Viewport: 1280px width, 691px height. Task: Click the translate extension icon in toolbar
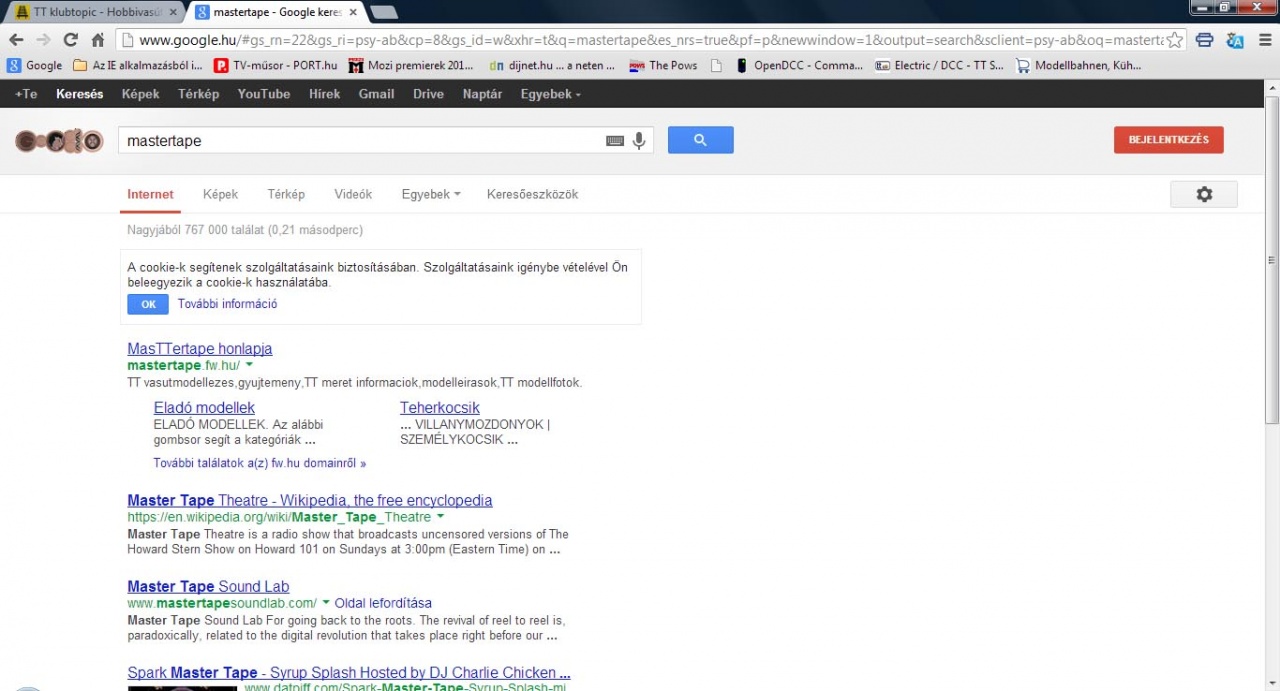[x=1235, y=40]
